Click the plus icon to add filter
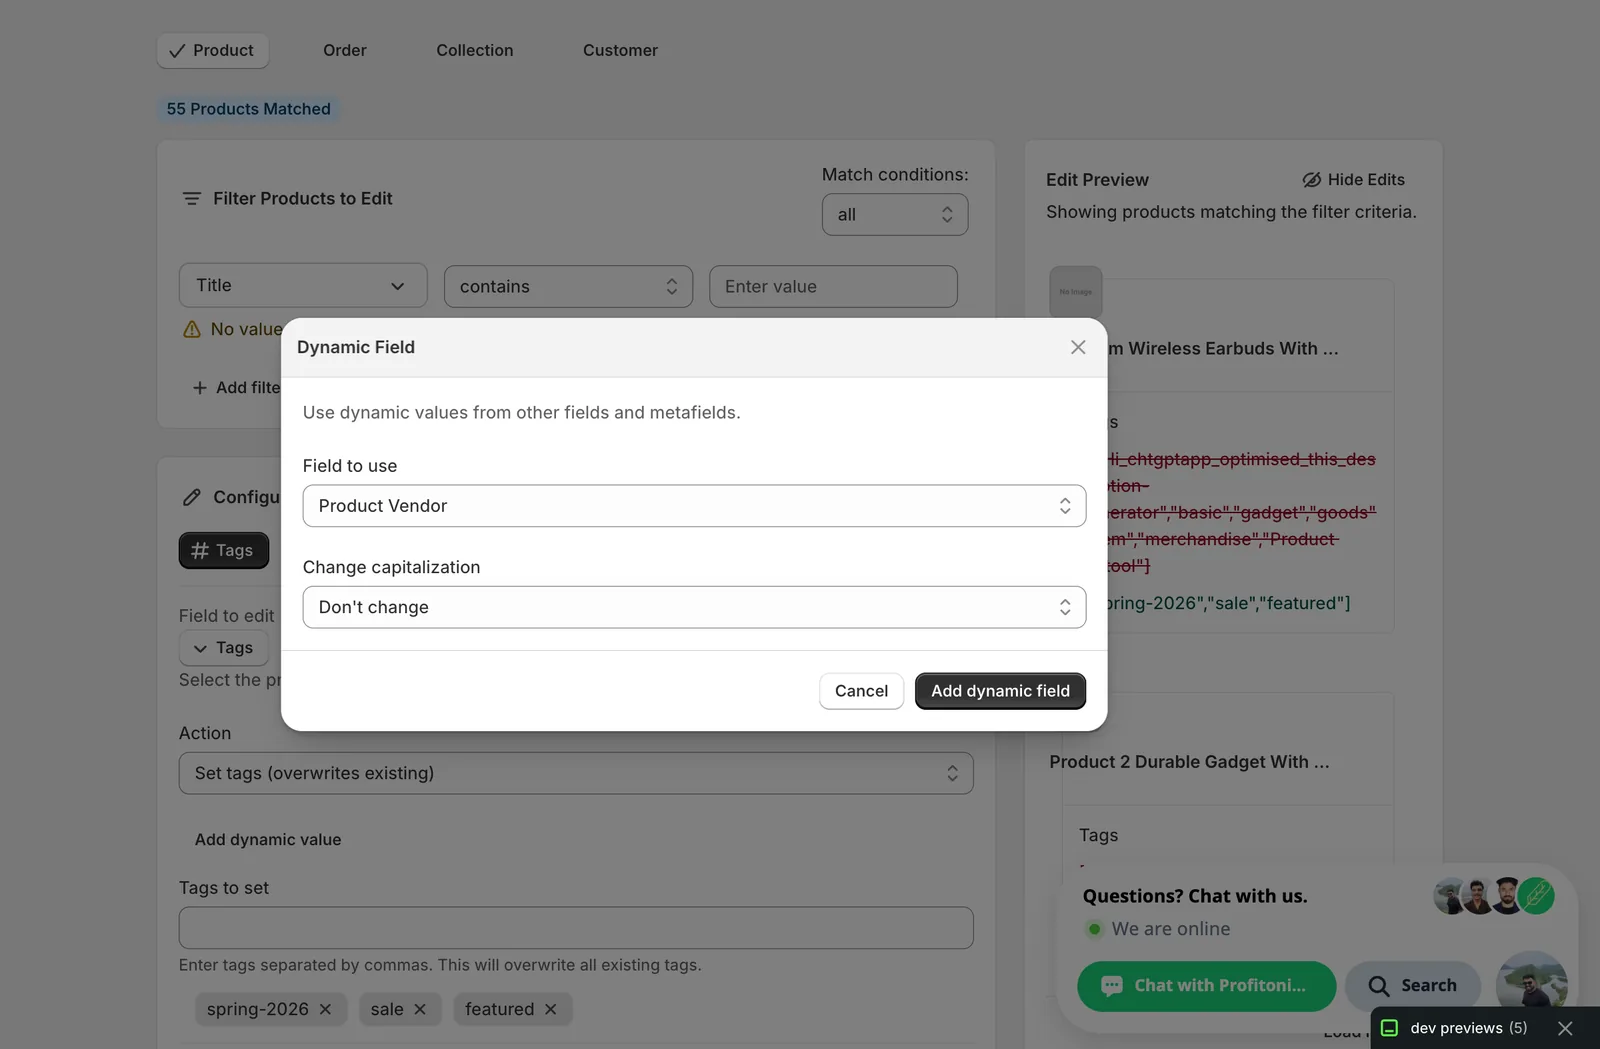1600x1049 pixels. coord(200,387)
